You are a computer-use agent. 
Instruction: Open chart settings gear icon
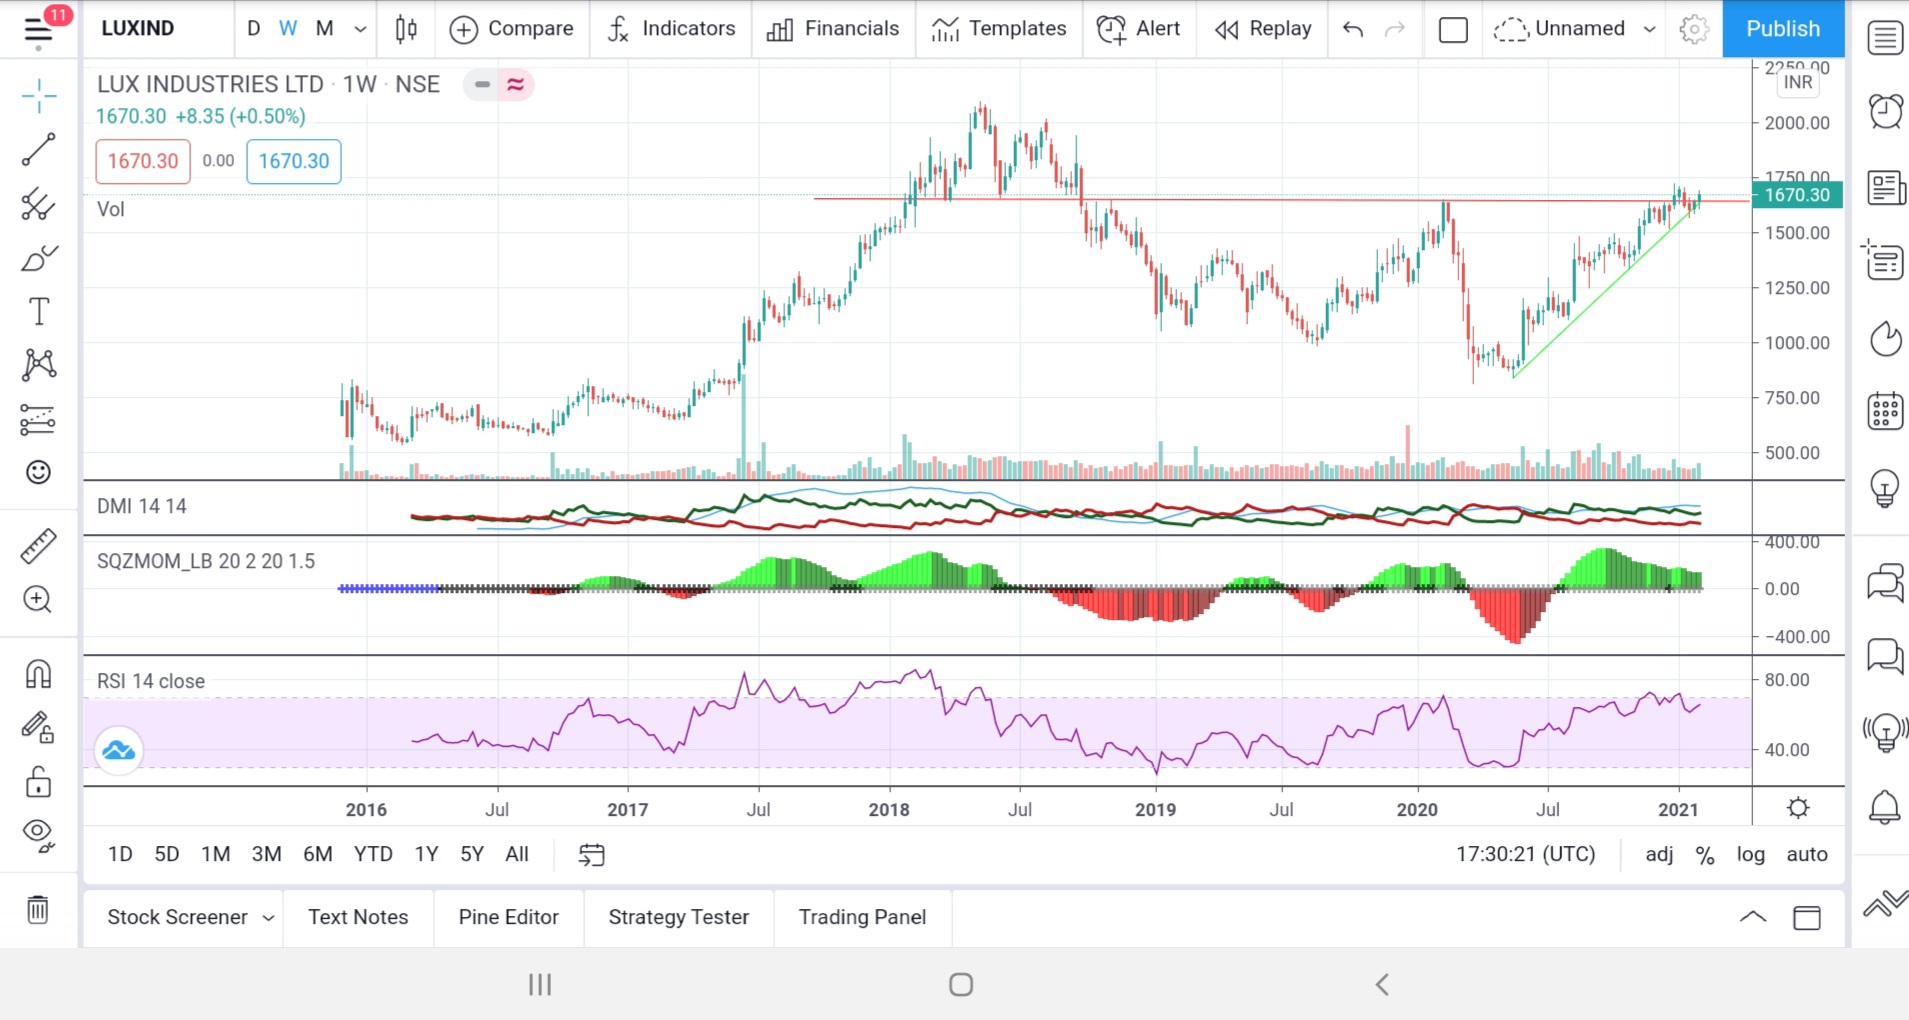1693,29
